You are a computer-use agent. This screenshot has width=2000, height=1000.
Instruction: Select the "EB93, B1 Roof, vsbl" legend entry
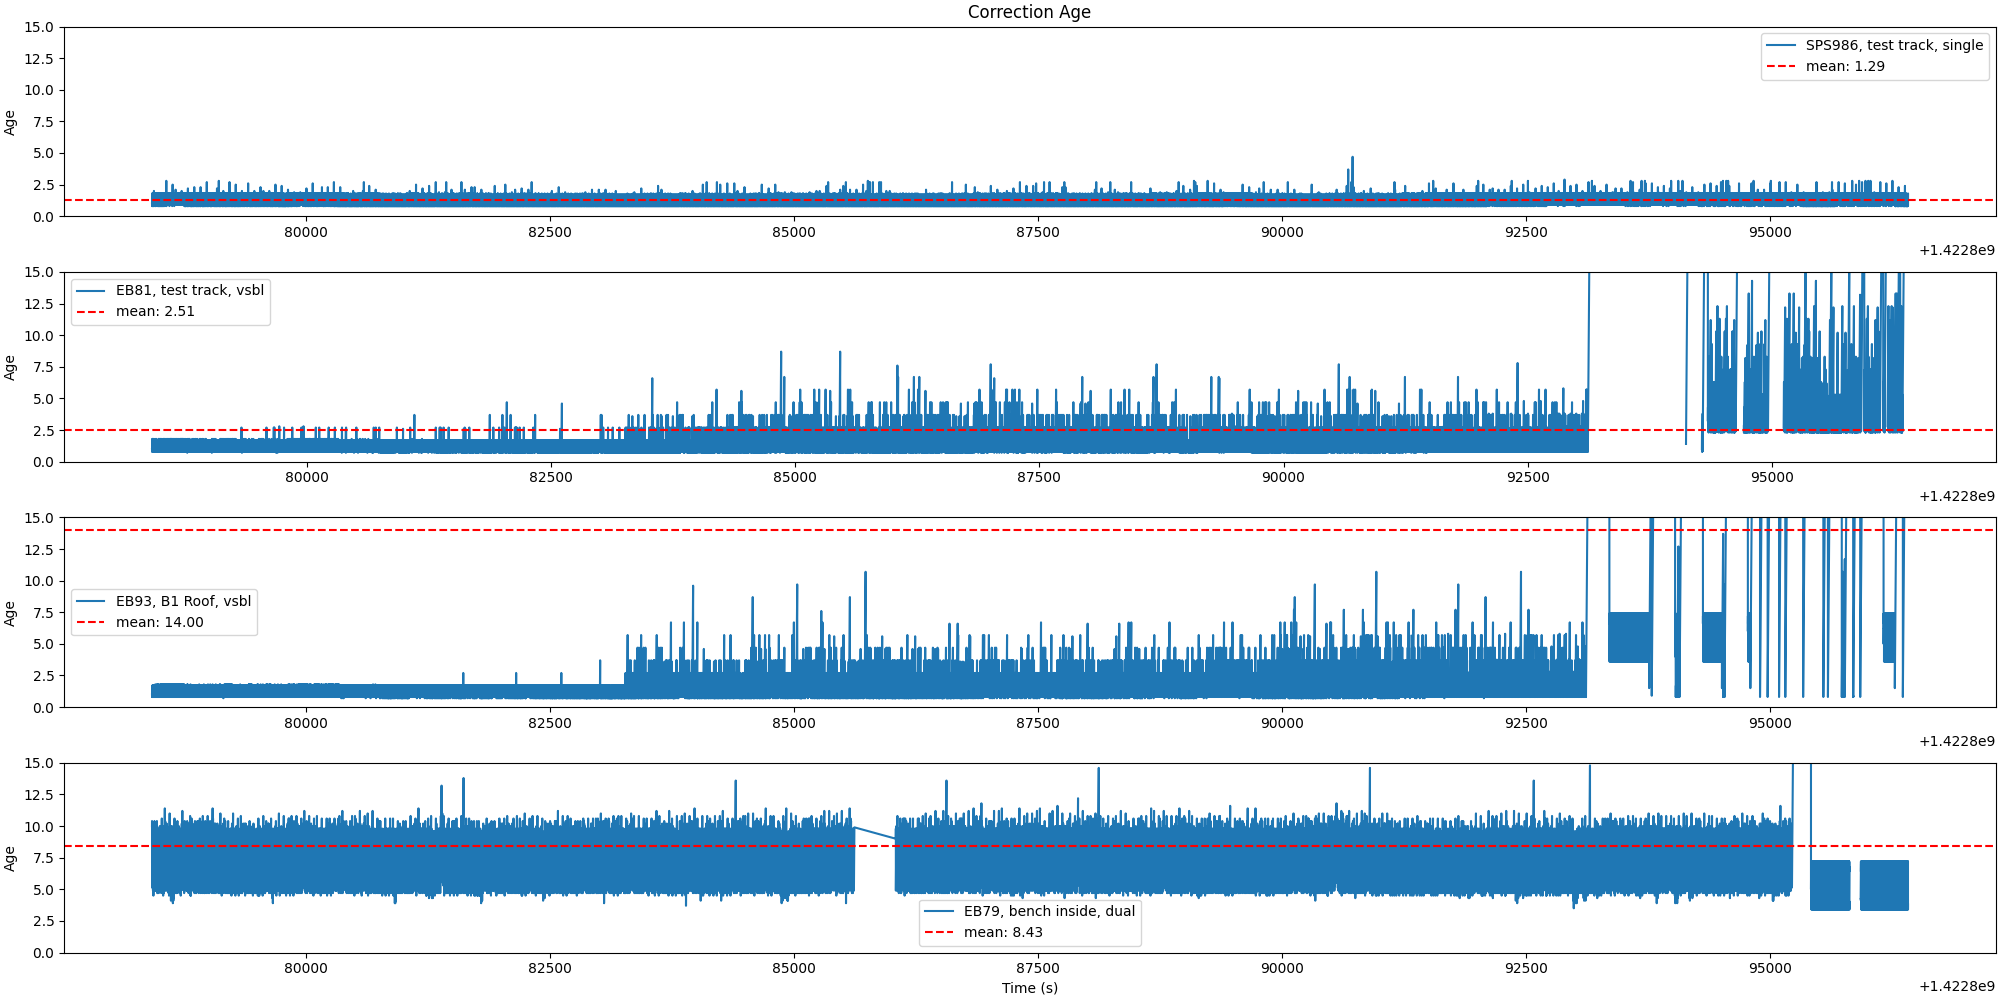pos(183,601)
